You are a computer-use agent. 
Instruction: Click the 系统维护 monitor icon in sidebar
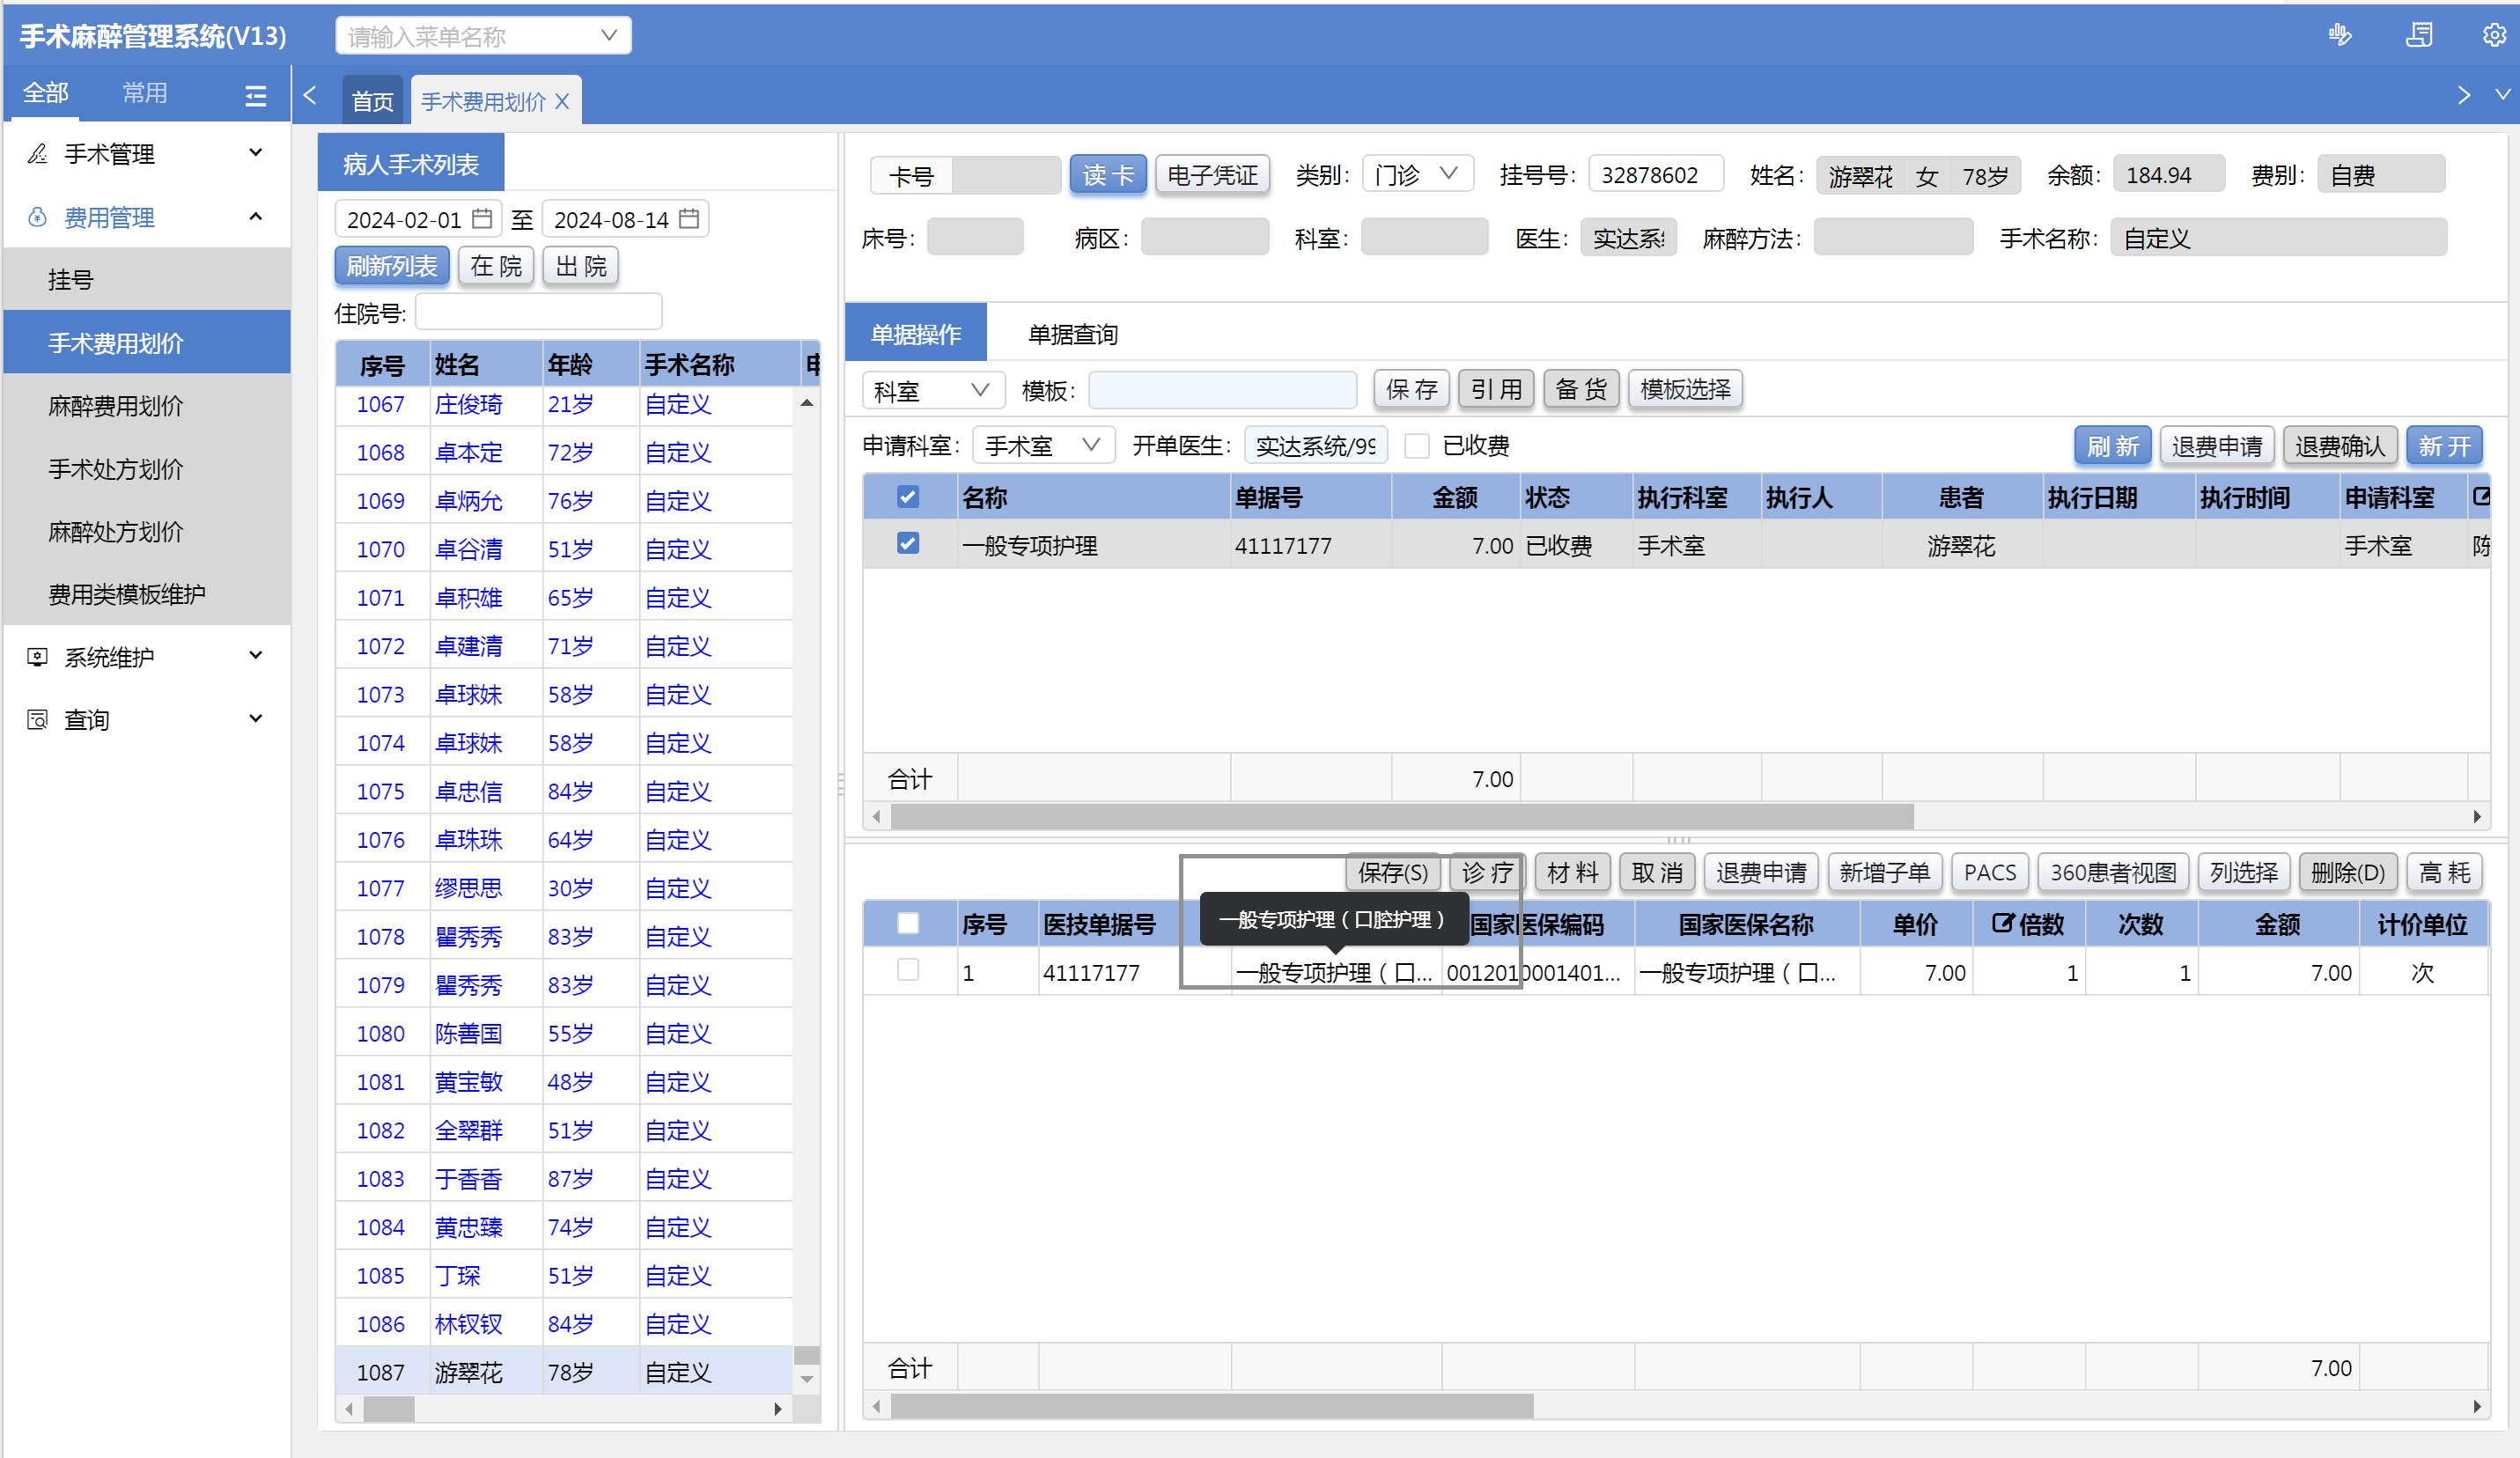coord(37,657)
